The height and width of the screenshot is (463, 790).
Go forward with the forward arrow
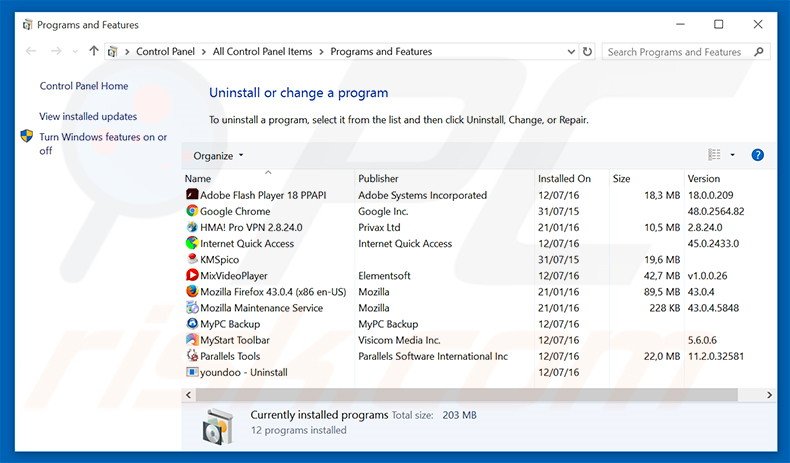[56, 51]
